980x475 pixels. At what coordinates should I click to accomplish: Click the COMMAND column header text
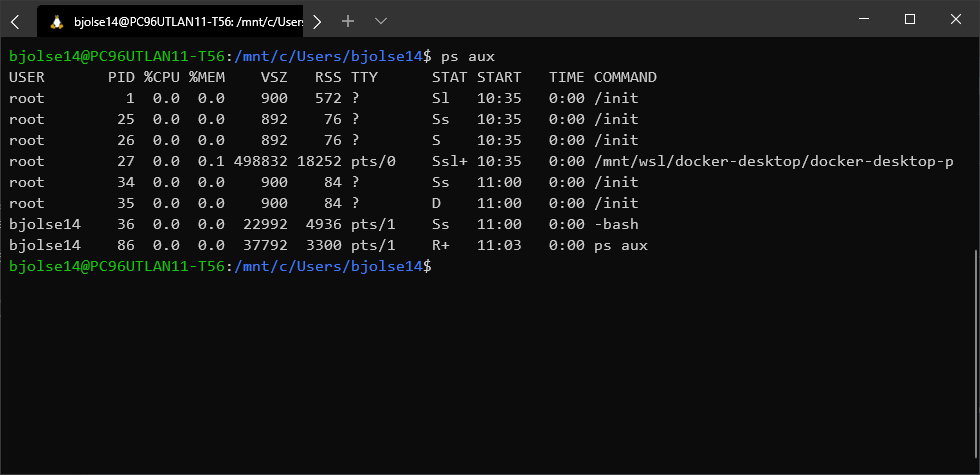625,78
